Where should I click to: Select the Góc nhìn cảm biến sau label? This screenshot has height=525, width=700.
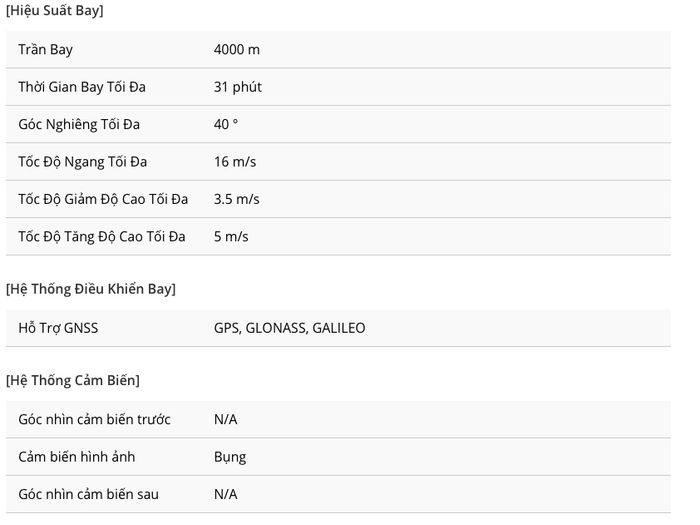88,495
